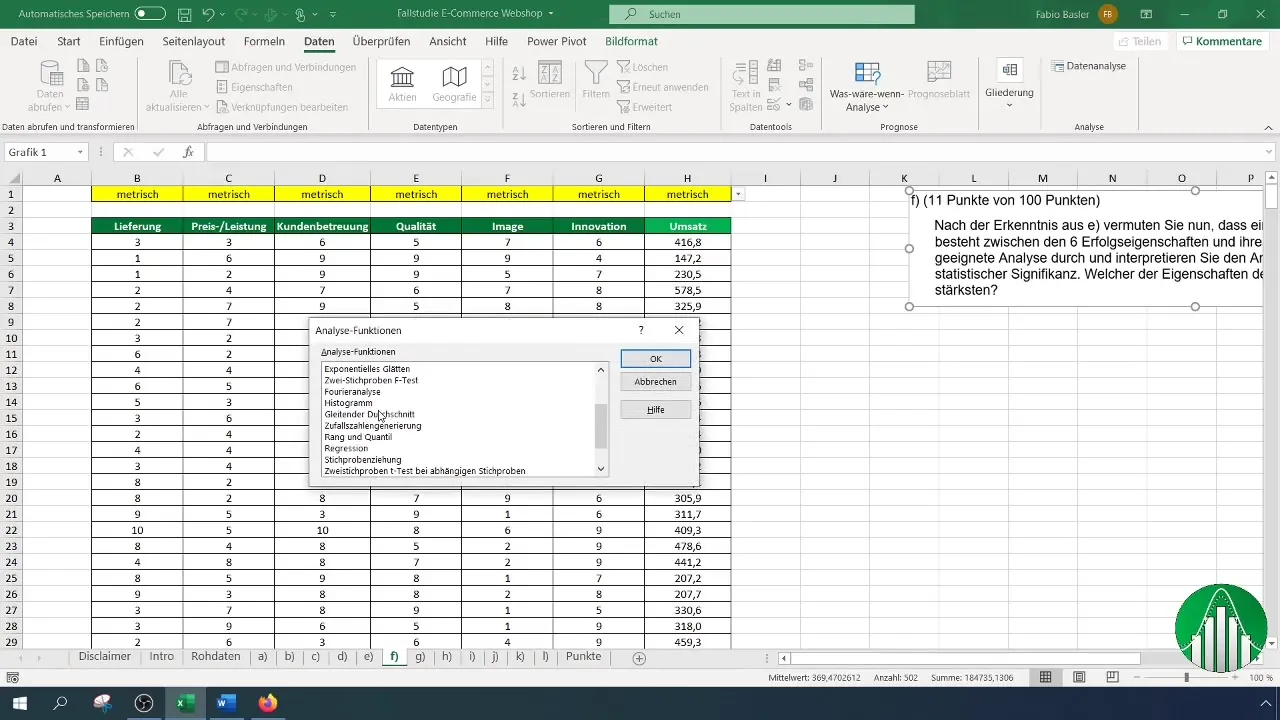The image size is (1280, 720).
Task: Click the Datenanalyse button
Action: pos(1089,66)
